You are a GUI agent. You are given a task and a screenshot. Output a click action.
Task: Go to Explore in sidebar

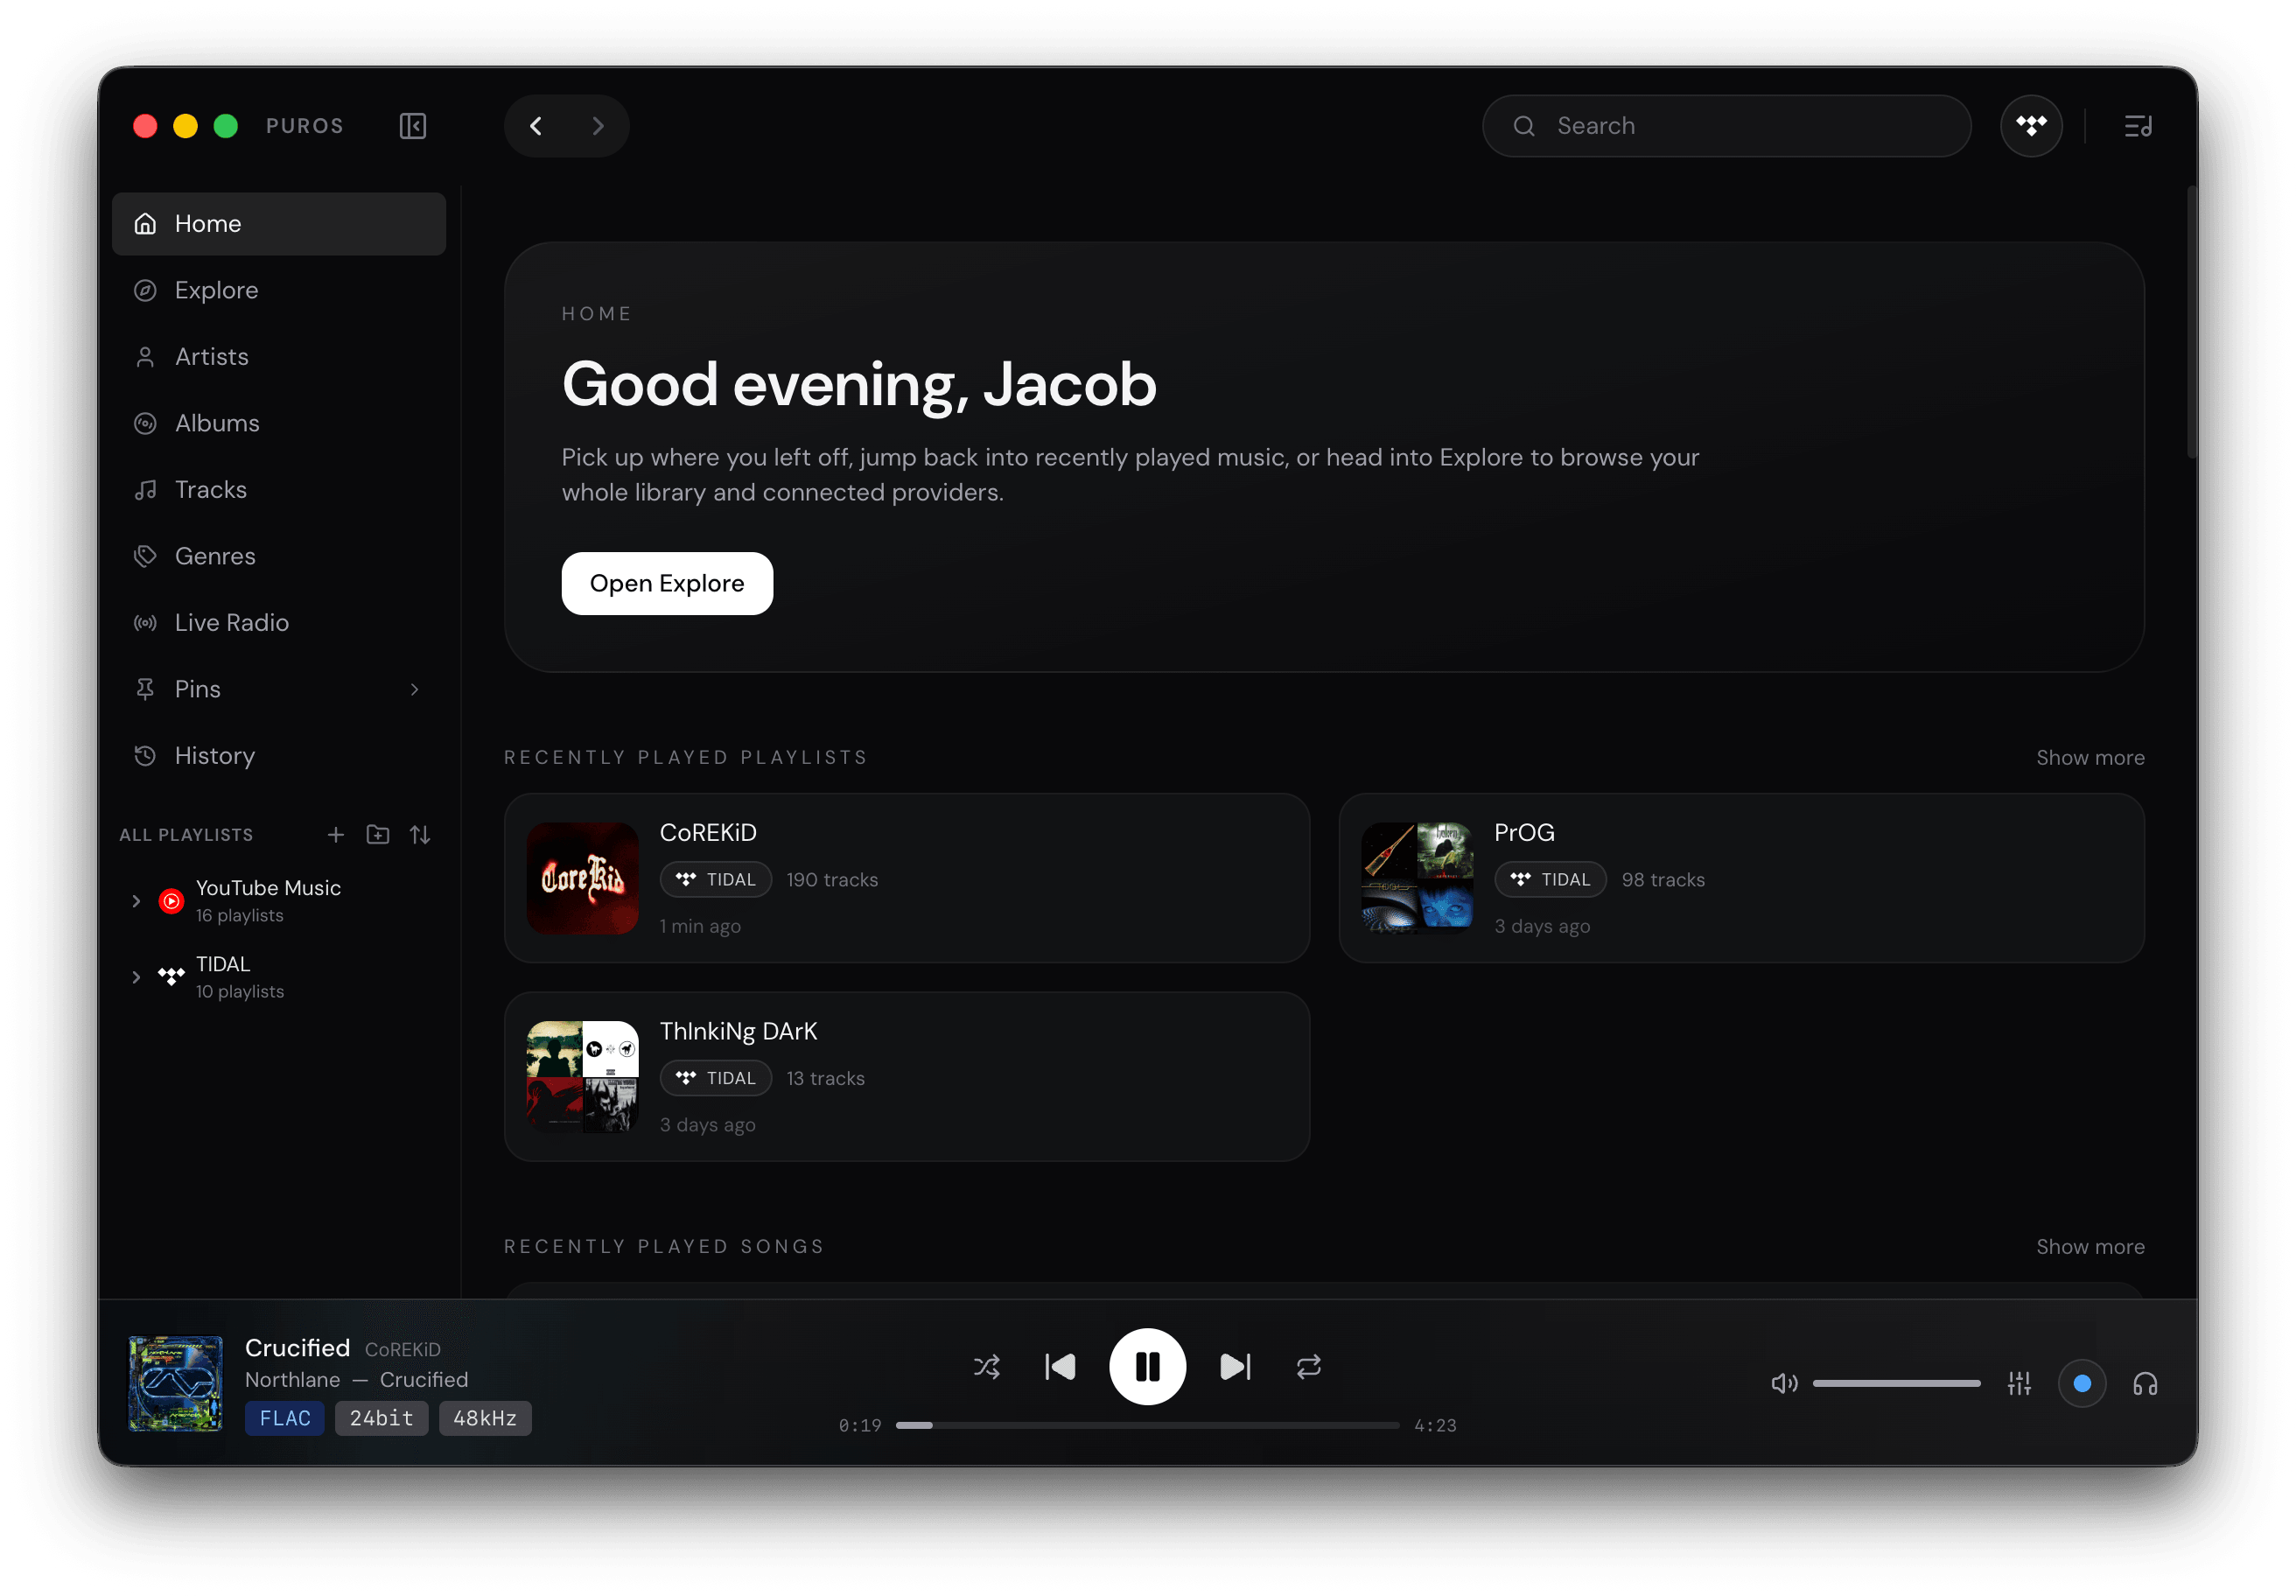click(279, 290)
